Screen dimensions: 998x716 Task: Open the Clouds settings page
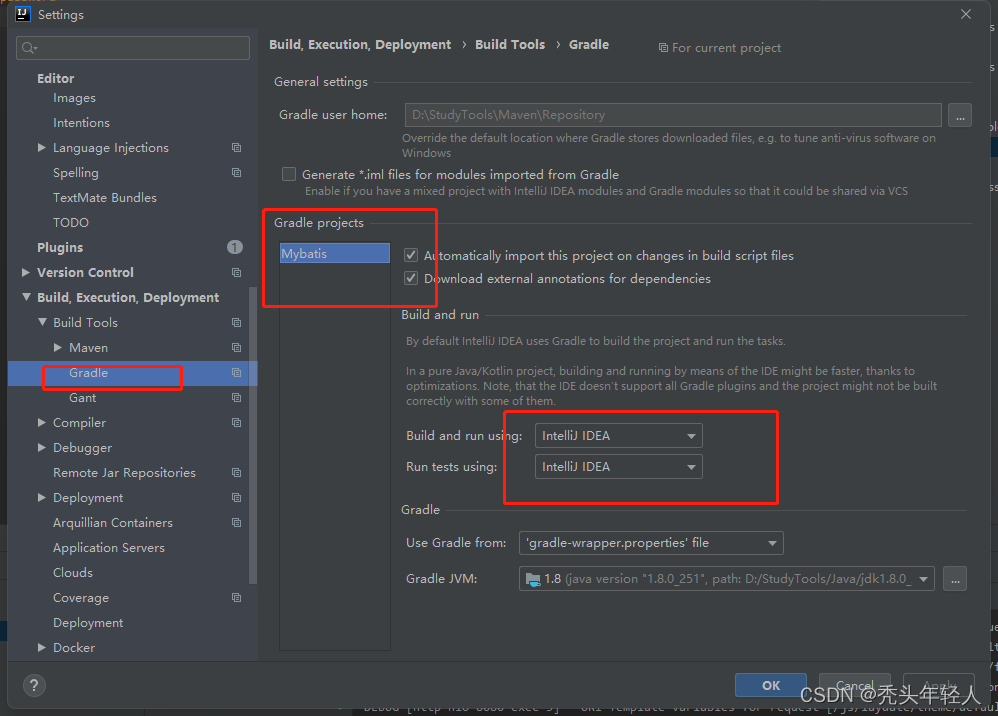pos(73,573)
